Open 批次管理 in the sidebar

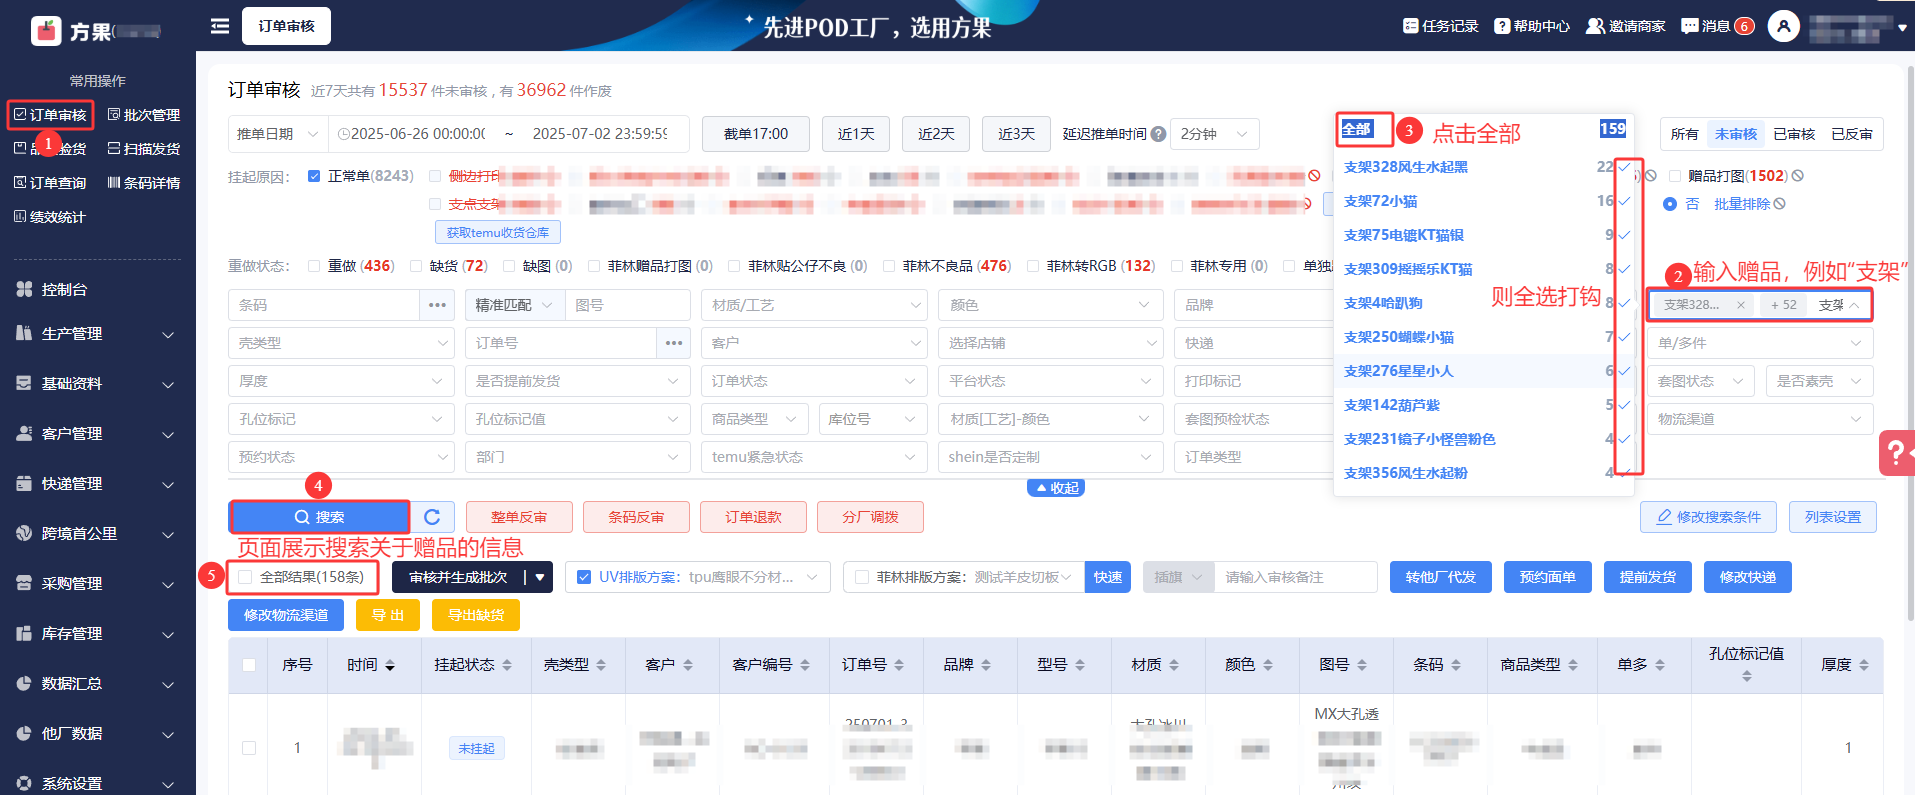pos(144,115)
